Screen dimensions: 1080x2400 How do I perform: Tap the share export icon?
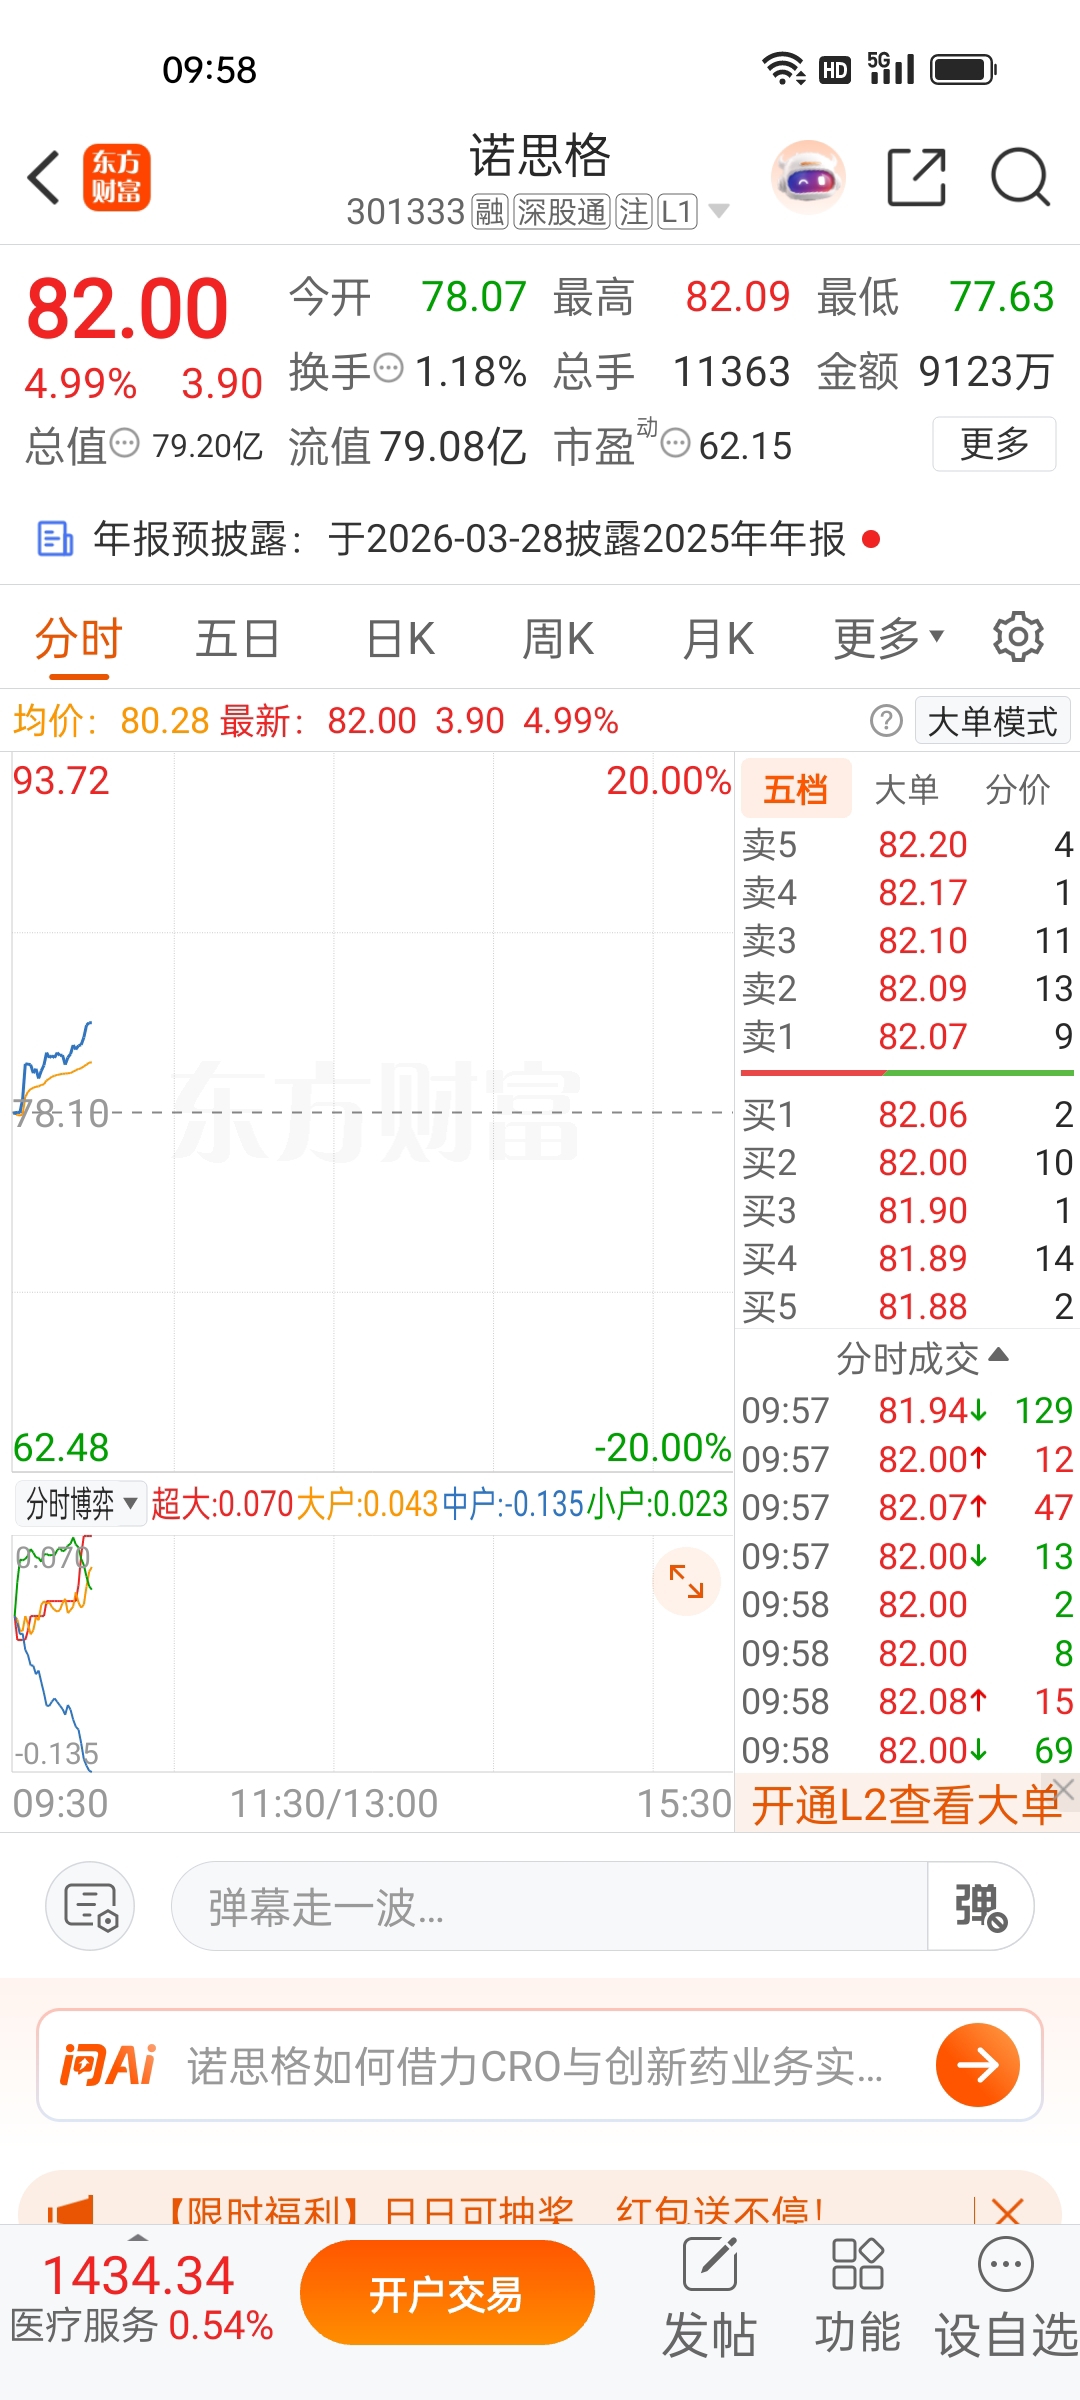click(x=916, y=178)
